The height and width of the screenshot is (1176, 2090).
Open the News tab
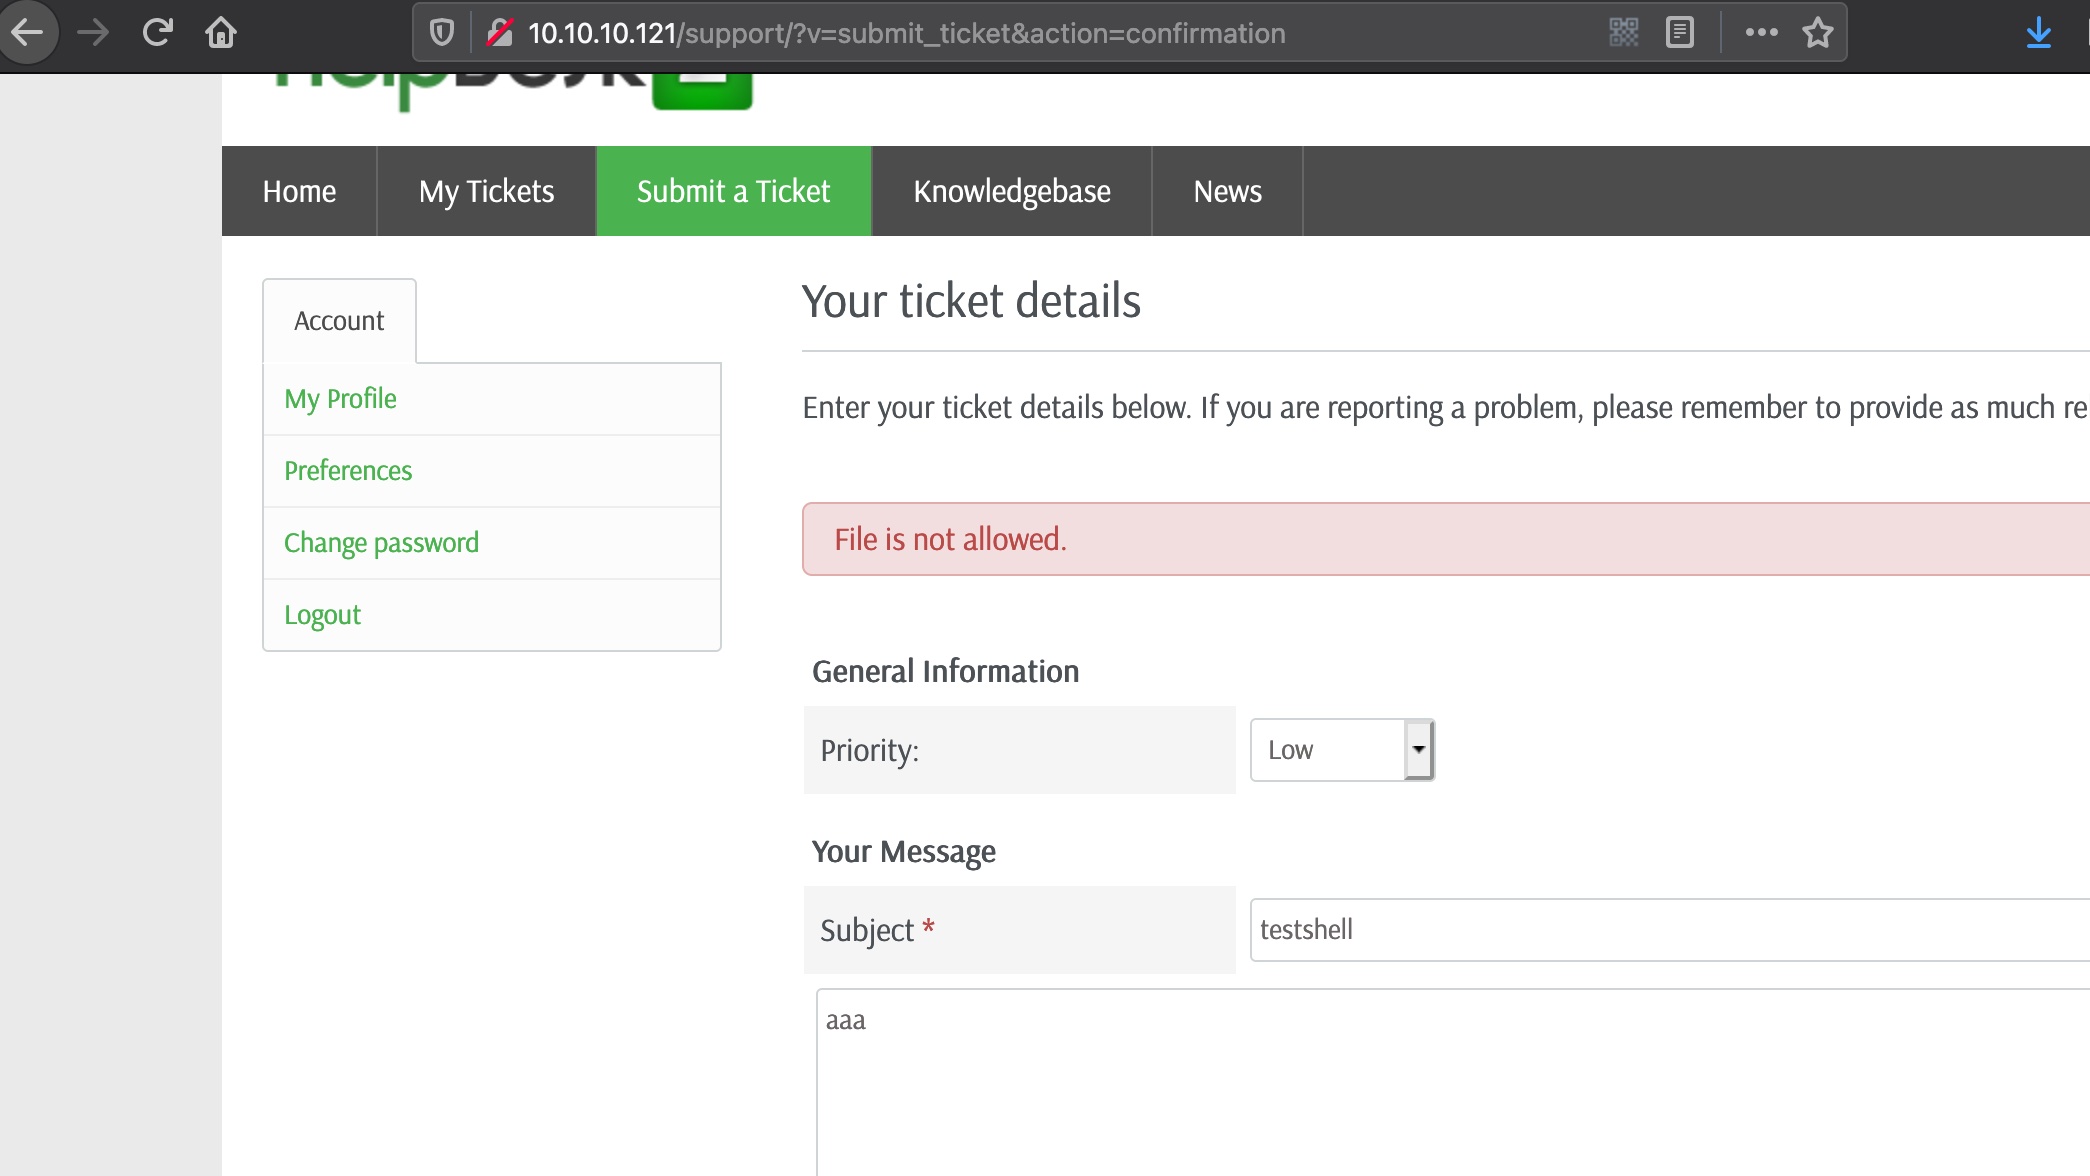click(1227, 191)
